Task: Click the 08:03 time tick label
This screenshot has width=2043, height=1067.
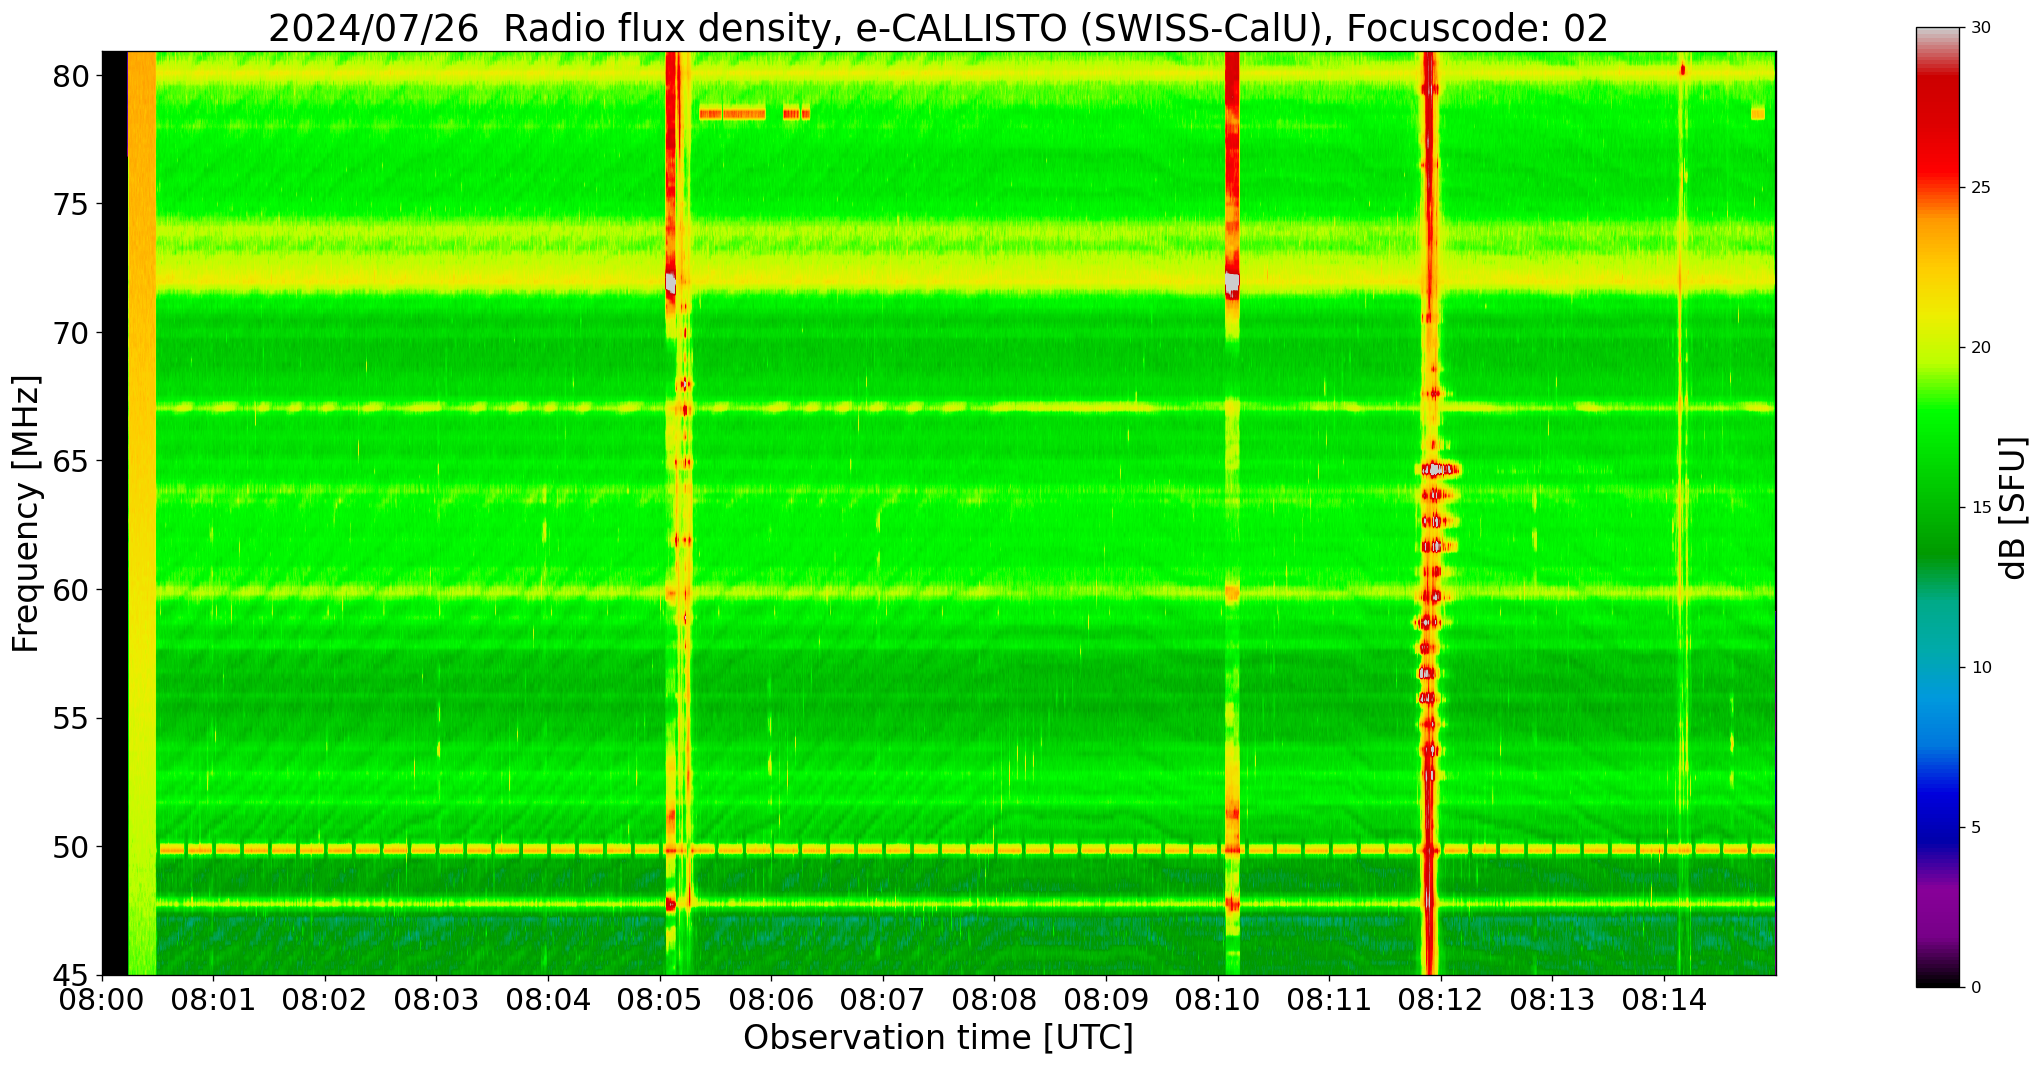Action: coord(436,1000)
